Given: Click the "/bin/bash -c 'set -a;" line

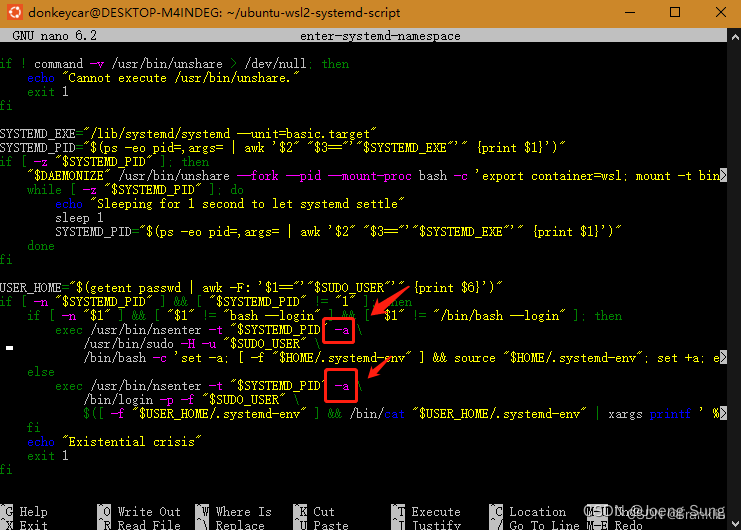Looking at the screenshot, I should click(405, 358).
